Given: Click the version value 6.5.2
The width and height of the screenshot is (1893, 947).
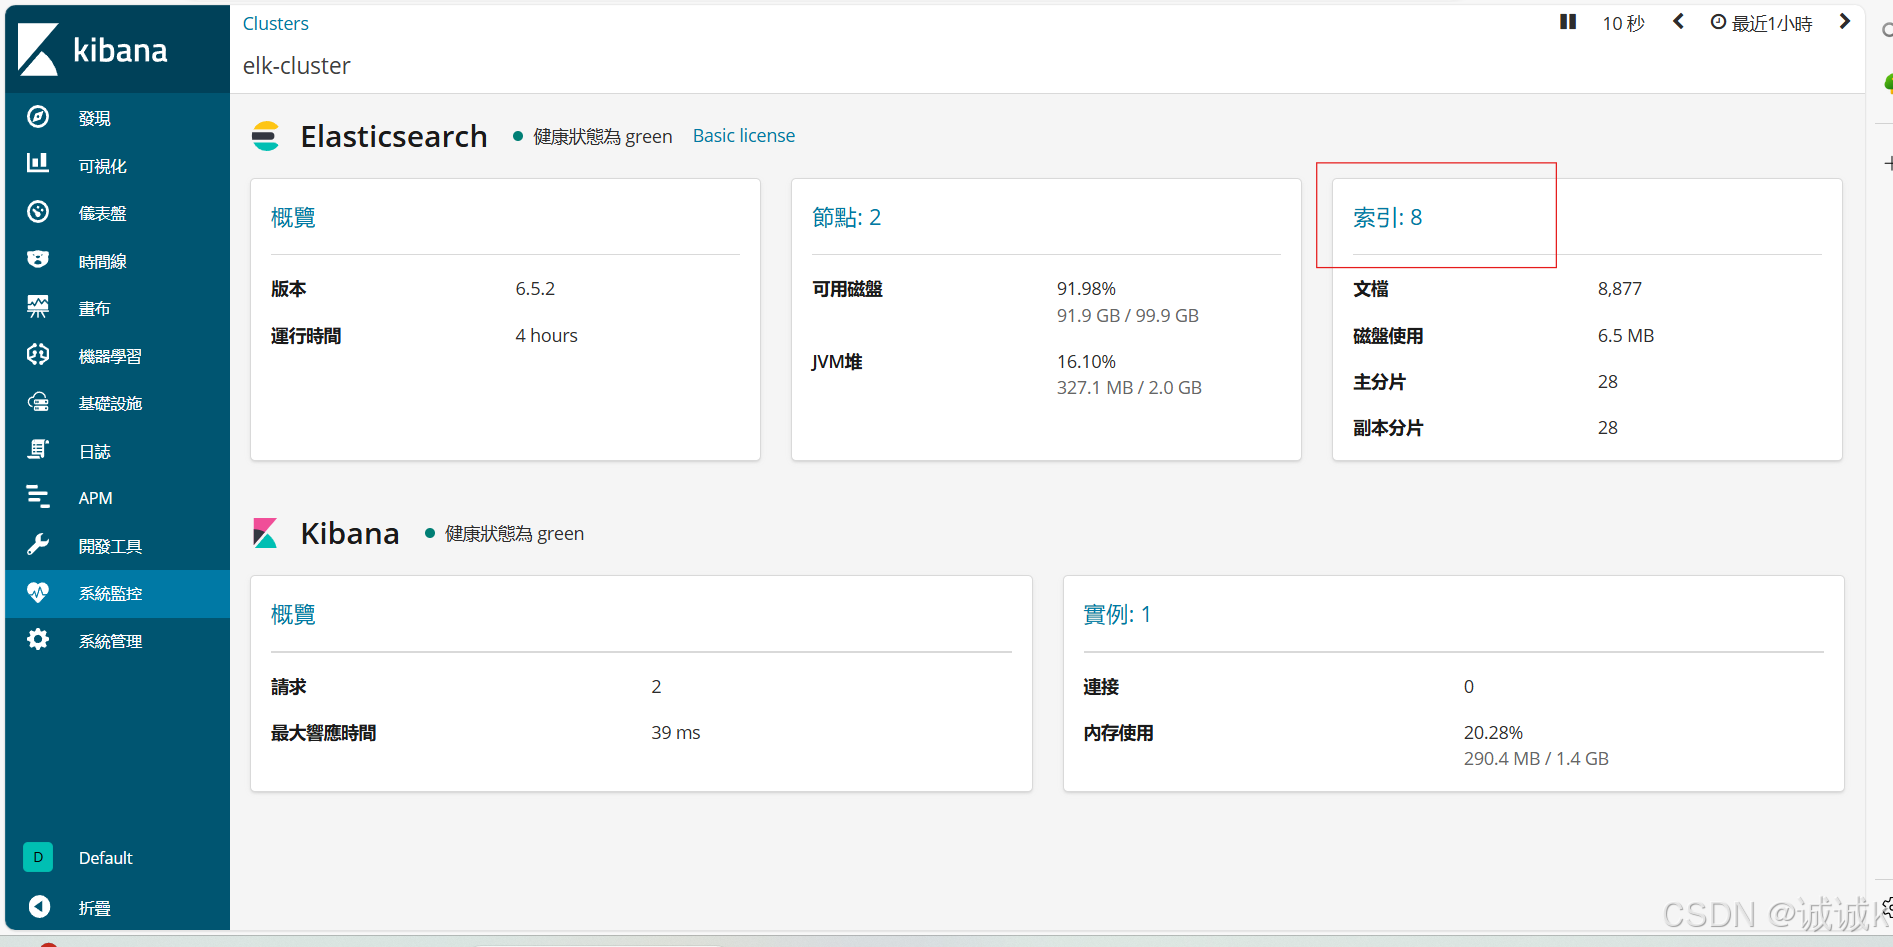Looking at the screenshot, I should (x=535, y=289).
